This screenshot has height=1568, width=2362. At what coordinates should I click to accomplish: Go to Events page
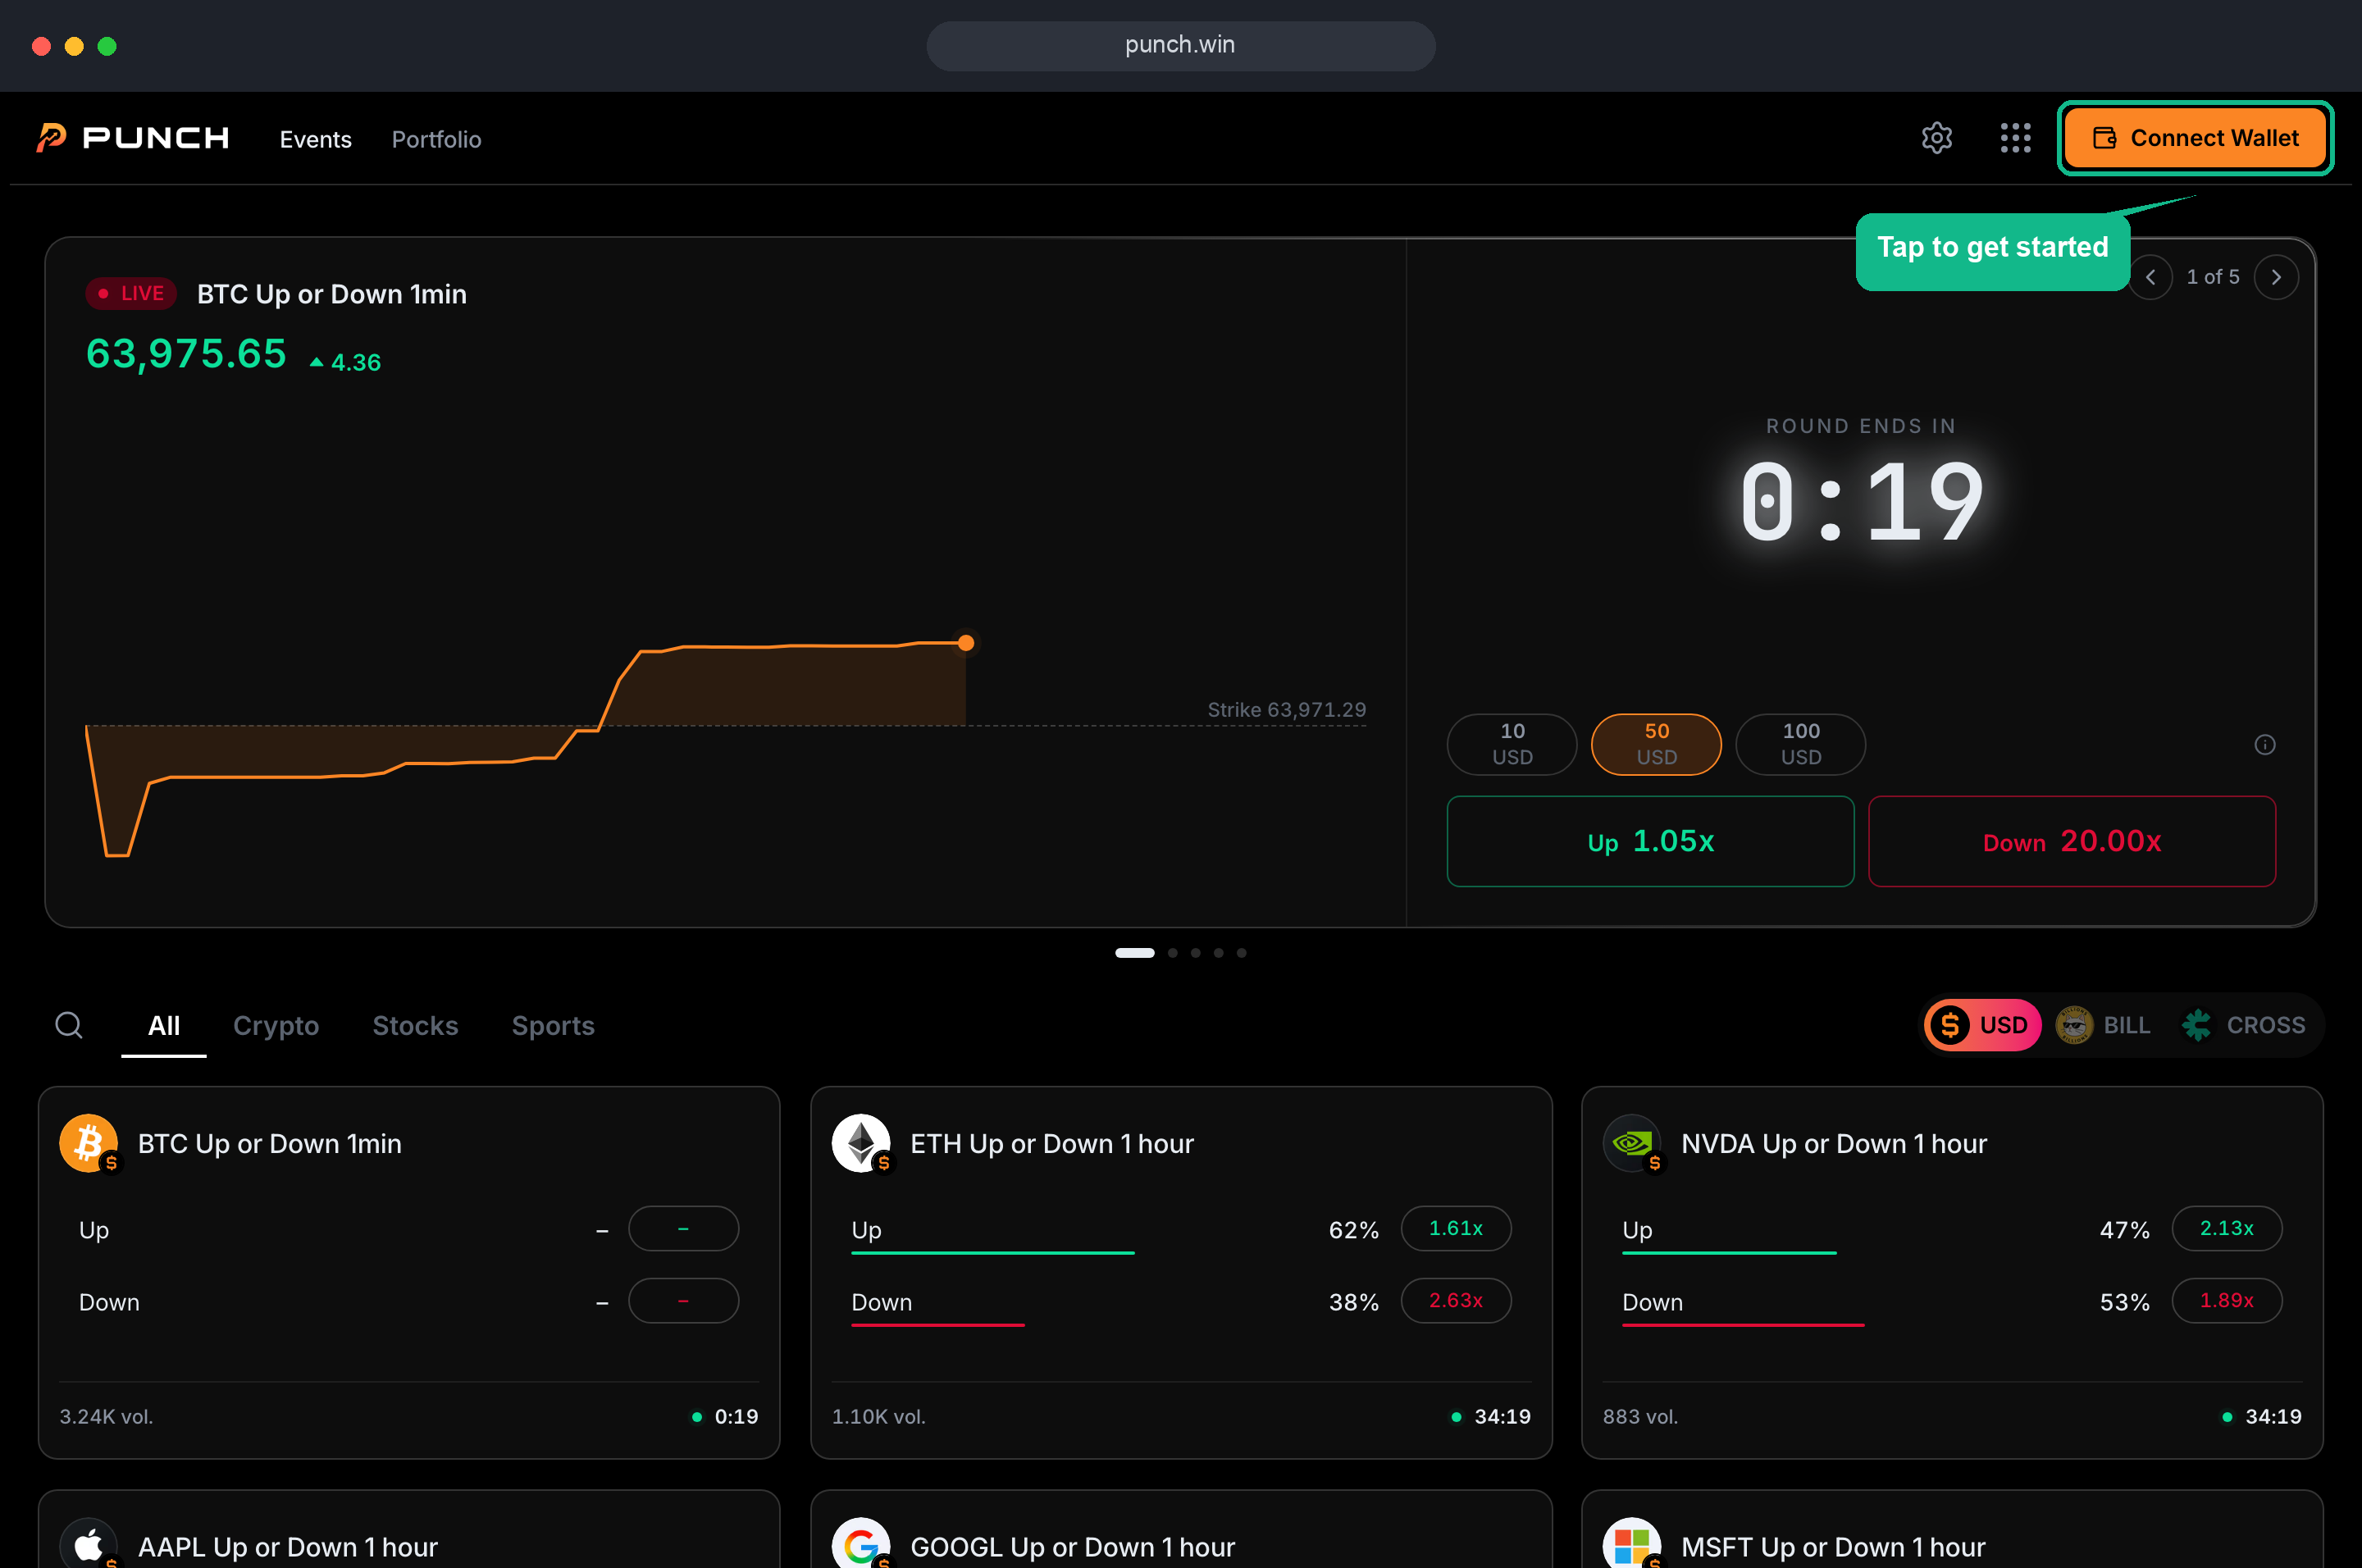tap(315, 139)
